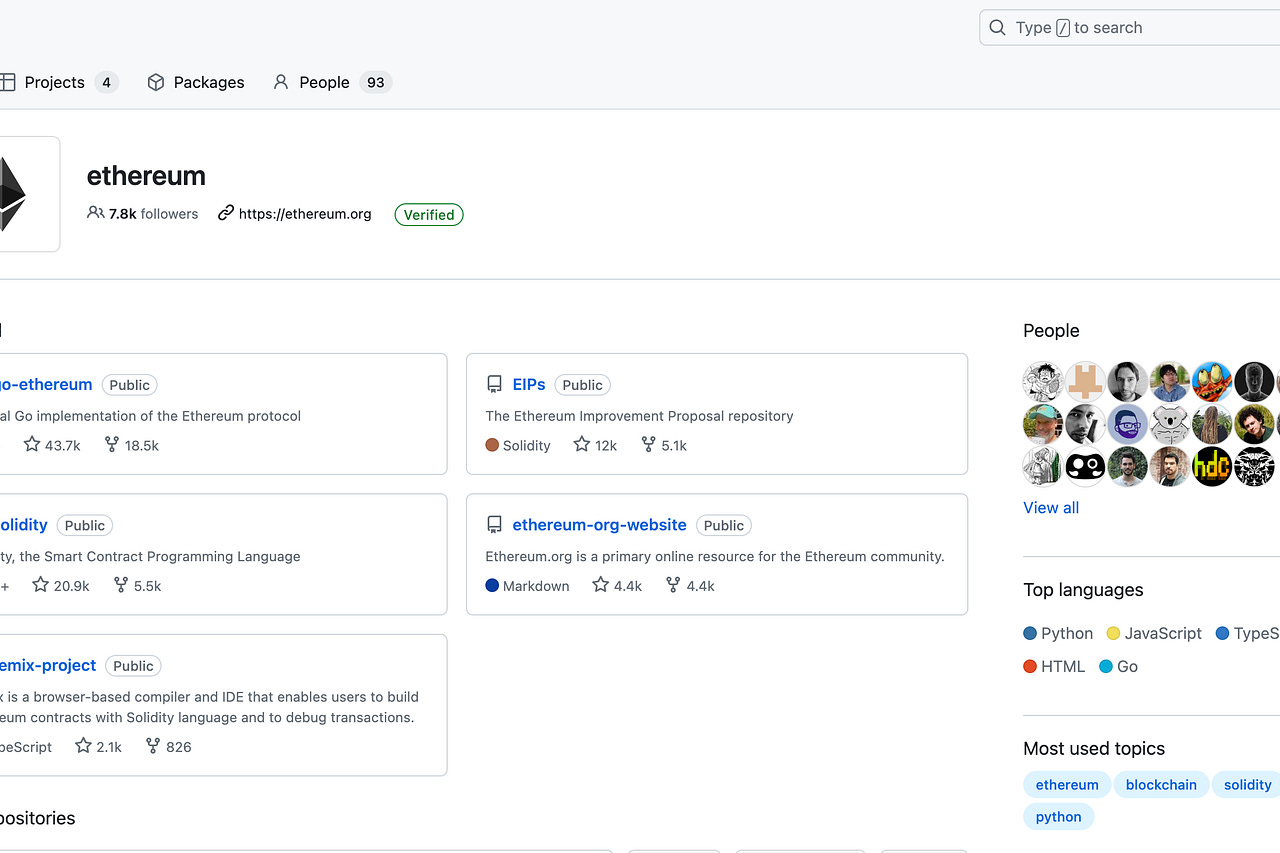Click the Verified badge
Image resolution: width=1280 pixels, height=853 pixels.
tap(429, 215)
